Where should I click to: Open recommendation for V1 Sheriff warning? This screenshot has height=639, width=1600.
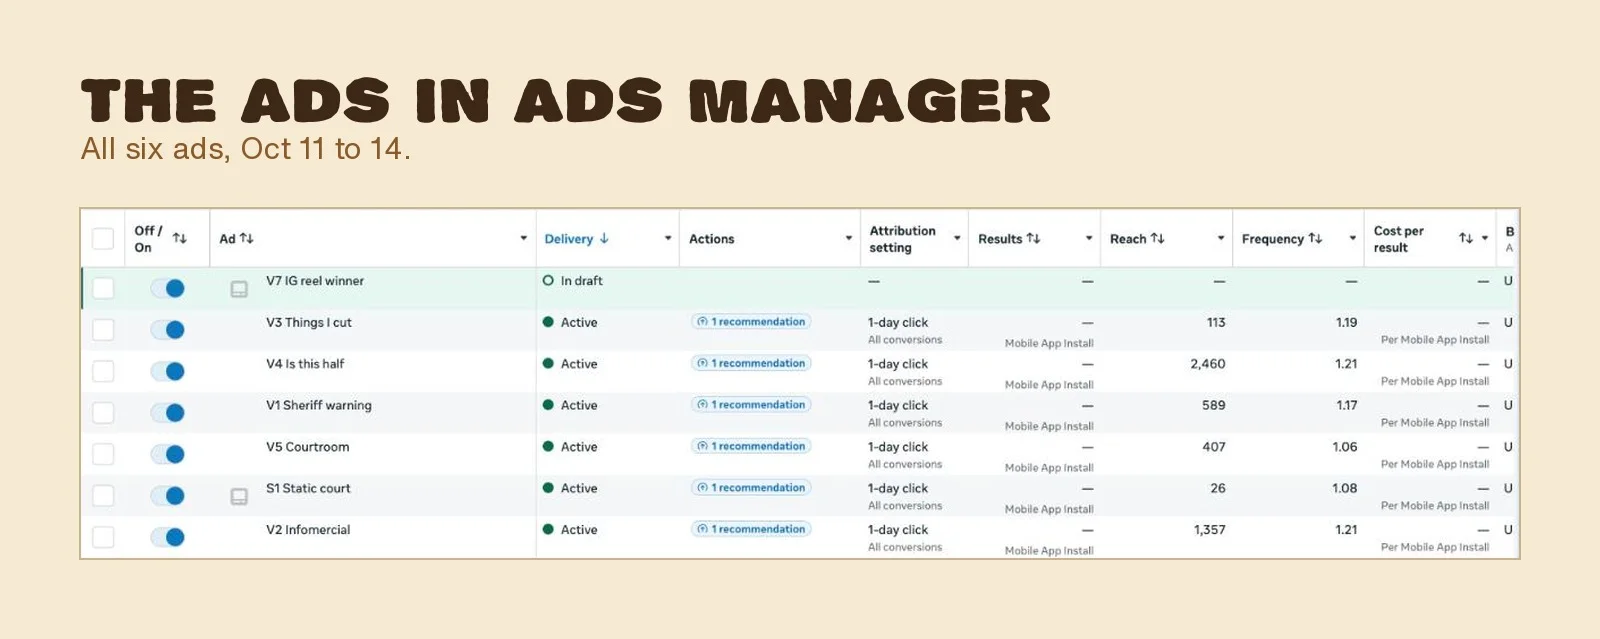click(x=751, y=405)
